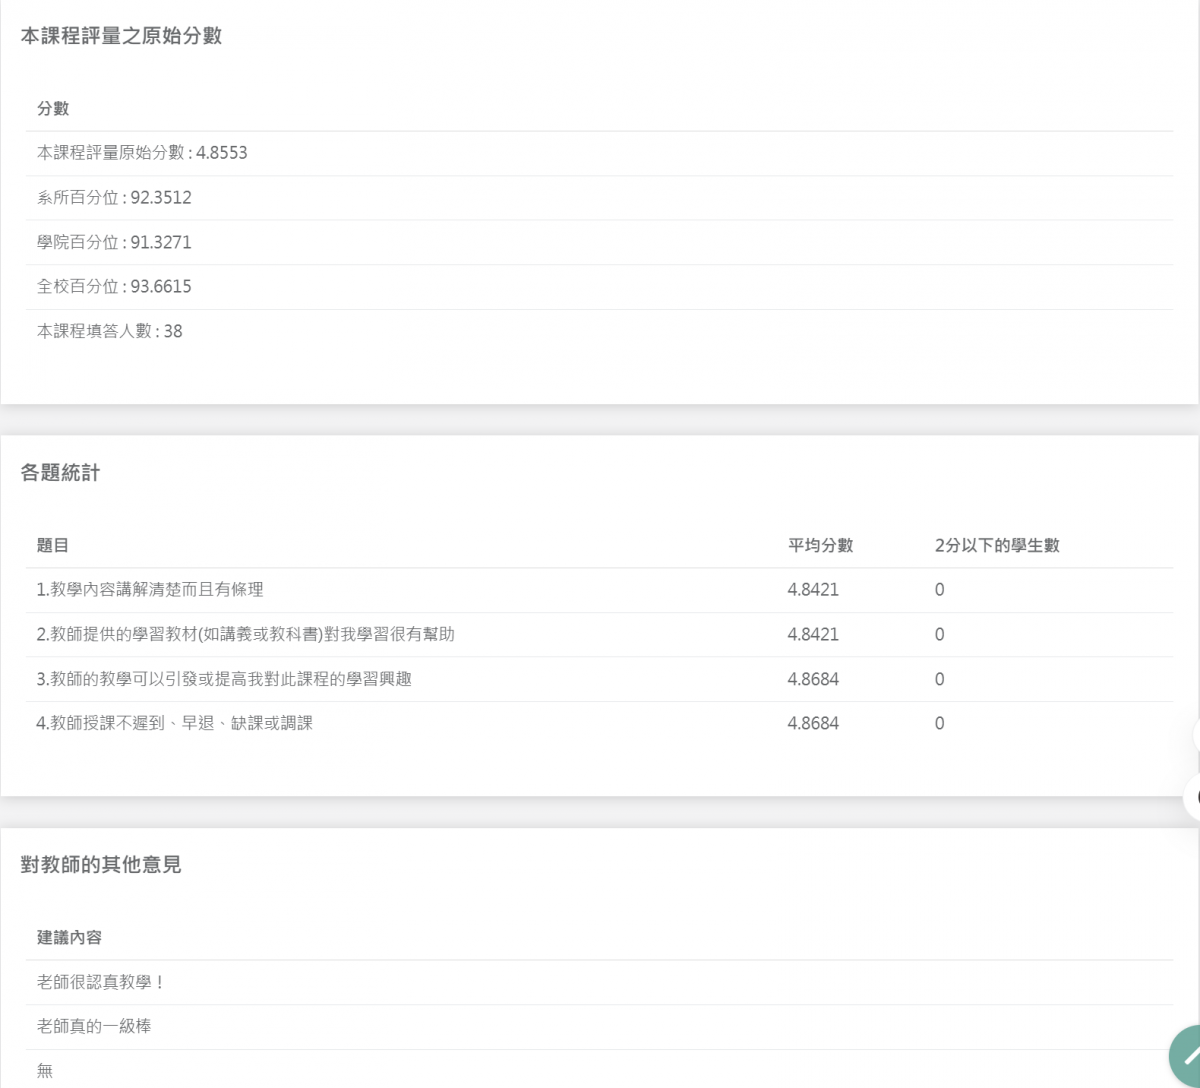Click the 本課程評量原始分數 : 4.8553 row

pos(600,153)
